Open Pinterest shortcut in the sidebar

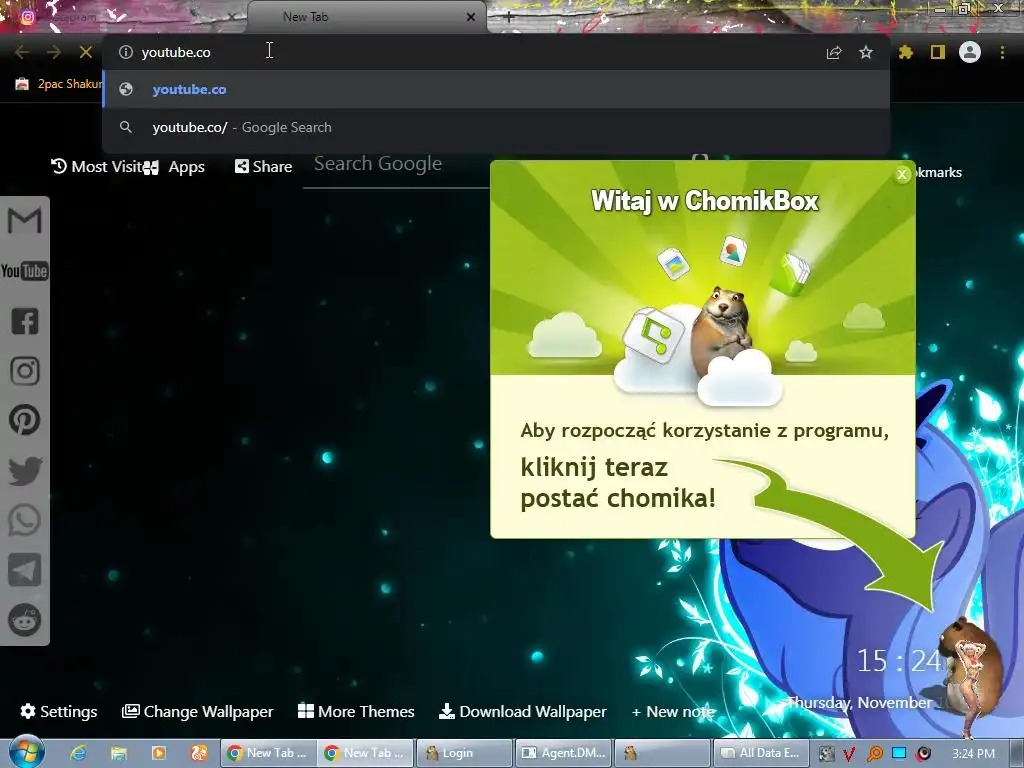pyautogui.click(x=25, y=420)
